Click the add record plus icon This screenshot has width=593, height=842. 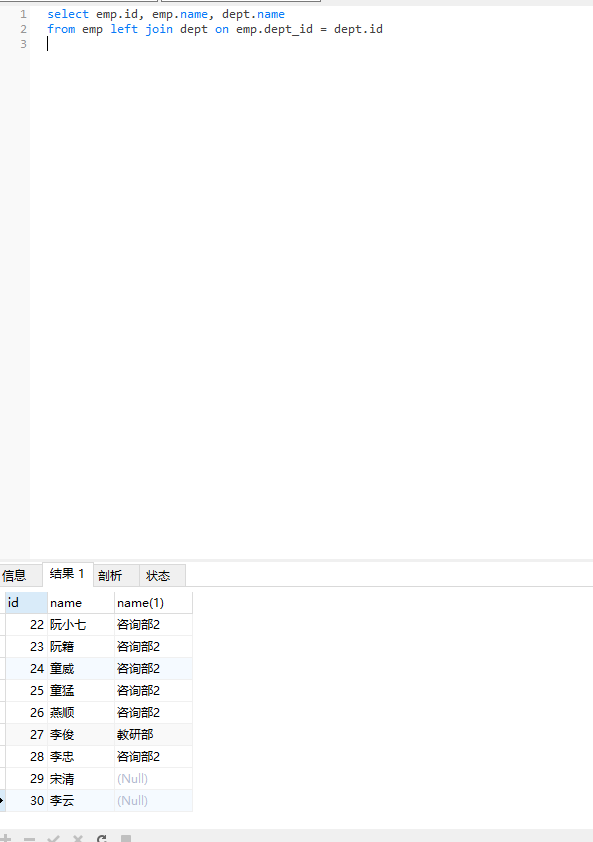(6, 838)
